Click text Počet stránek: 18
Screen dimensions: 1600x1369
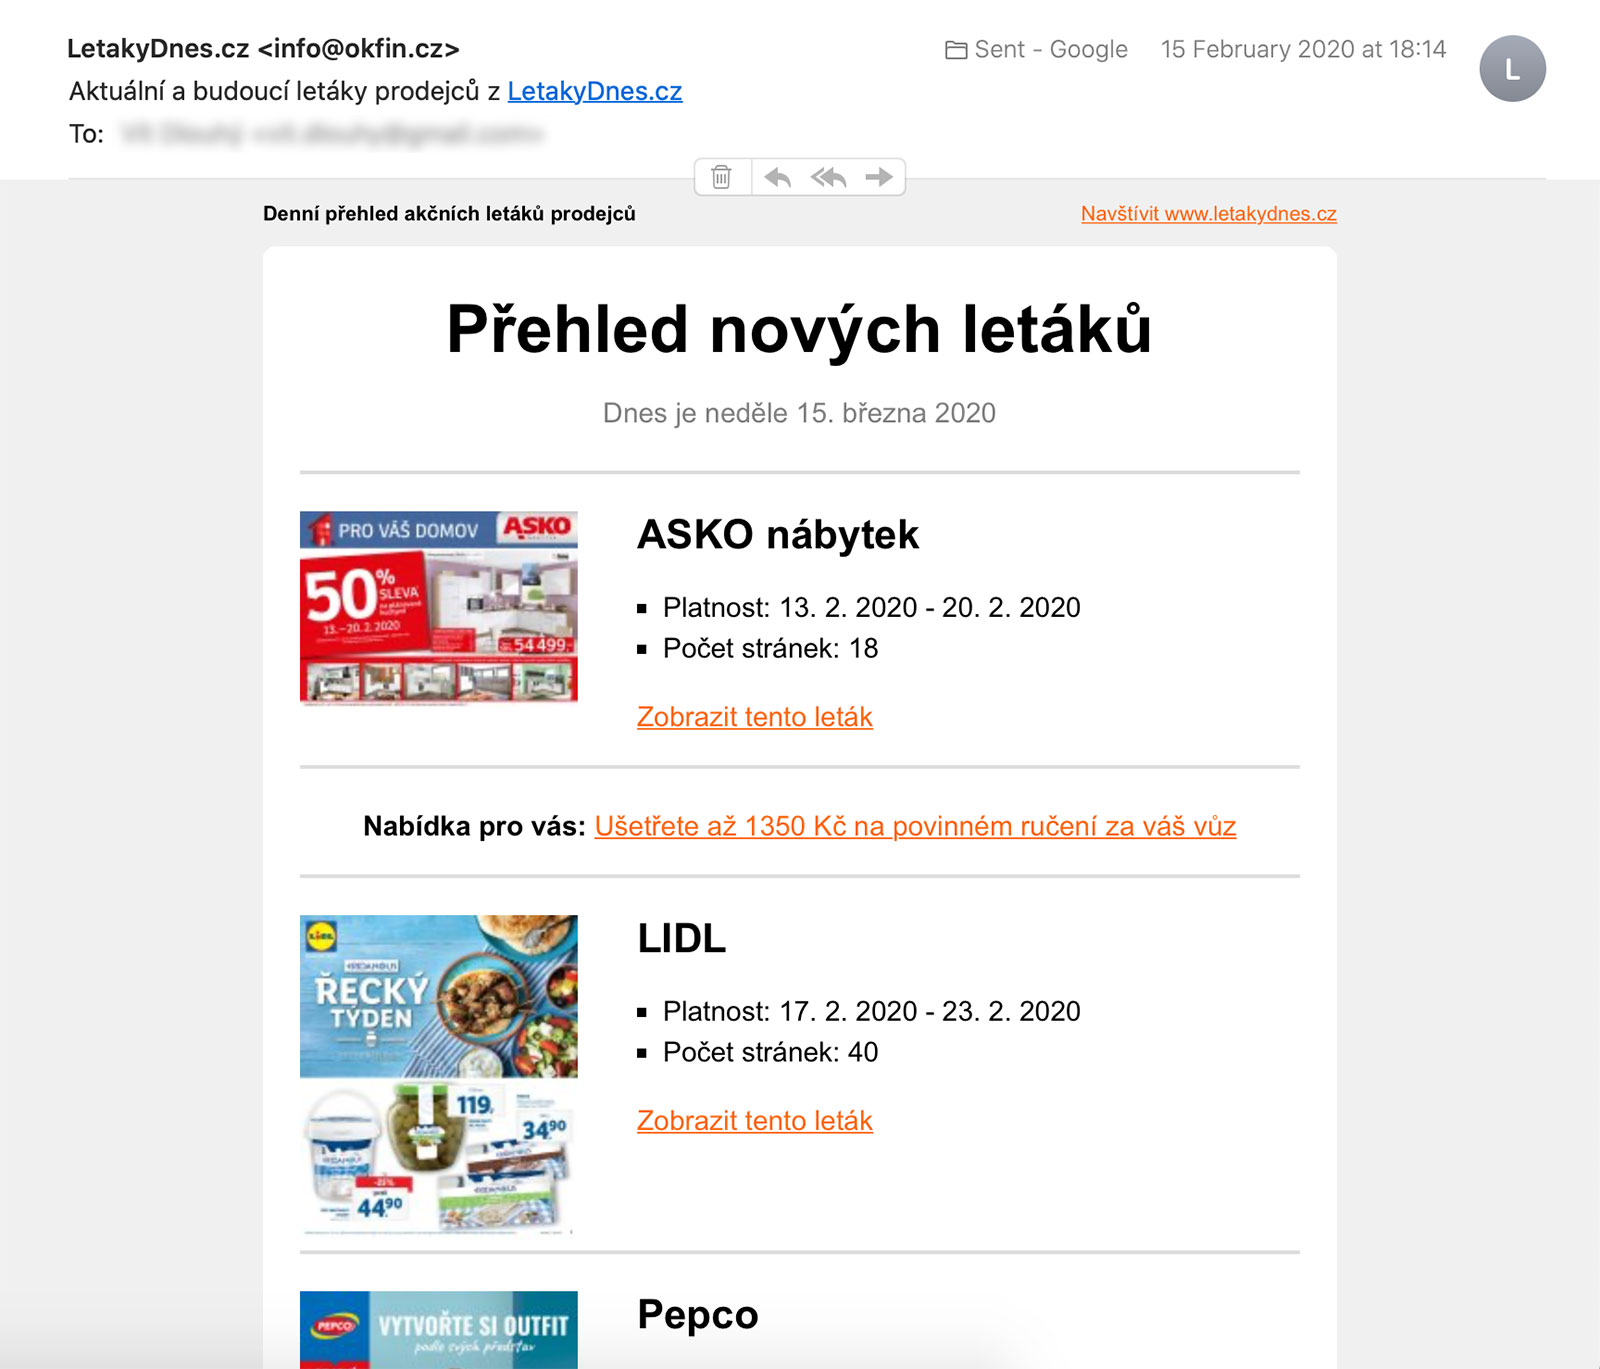[770, 649]
